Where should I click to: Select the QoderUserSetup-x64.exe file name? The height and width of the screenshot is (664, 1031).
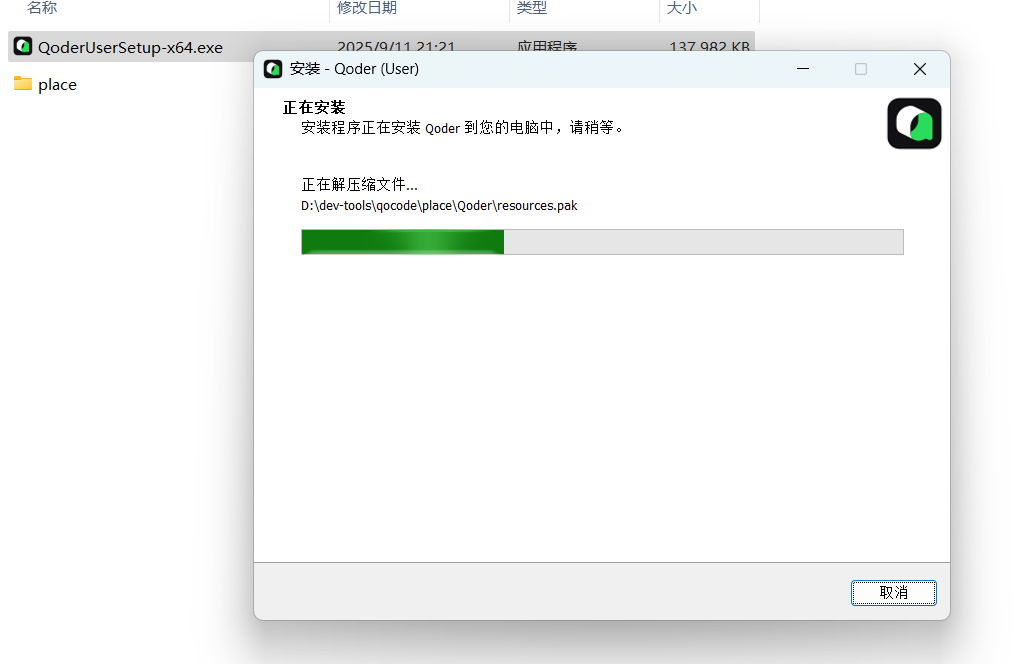pyautogui.click(x=130, y=47)
